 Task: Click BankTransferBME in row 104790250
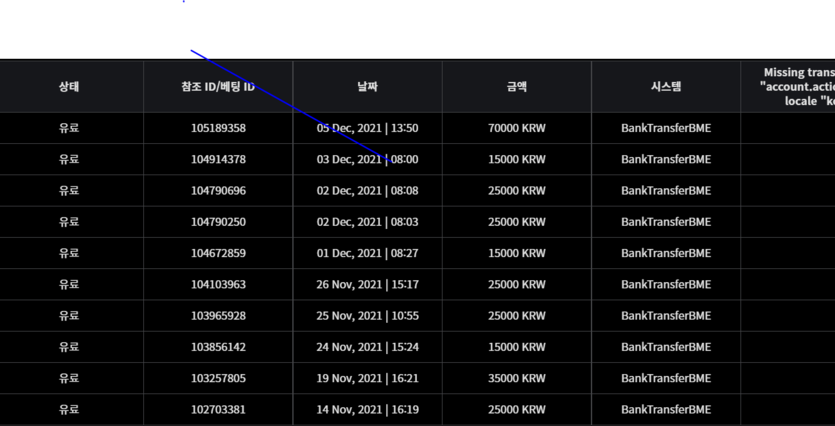(x=666, y=222)
